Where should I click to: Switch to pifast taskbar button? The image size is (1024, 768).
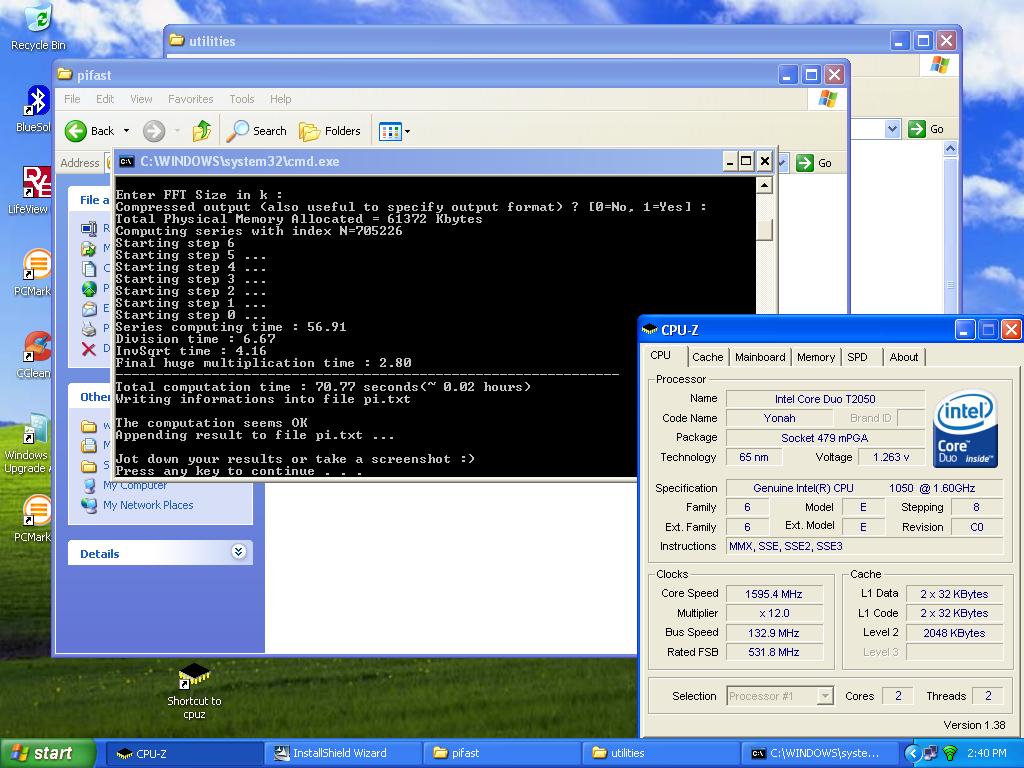(502, 754)
